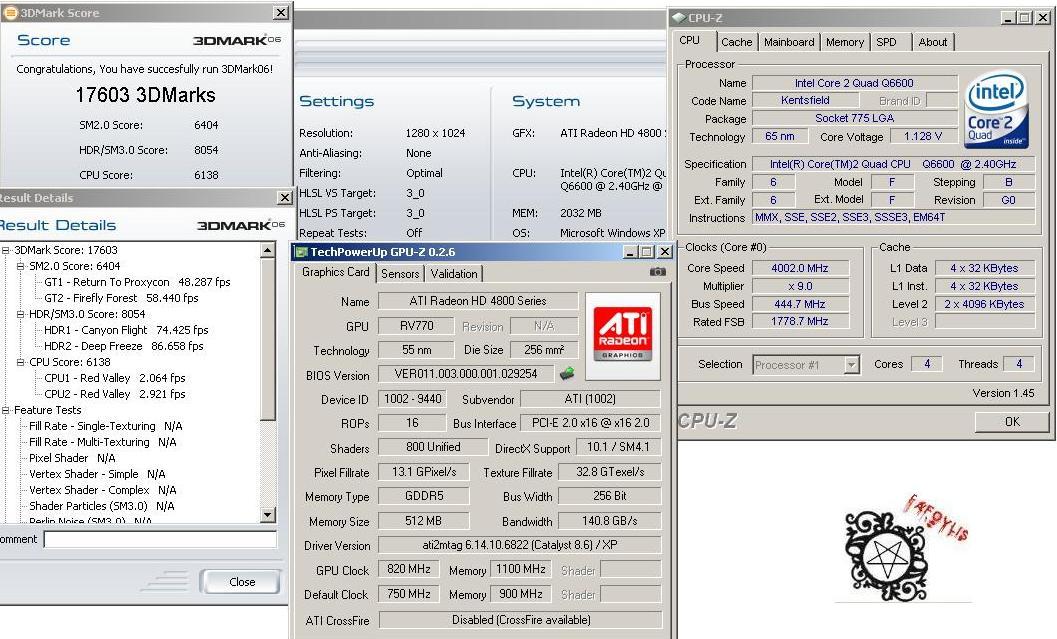Click the RV770 GPU value
This screenshot has width=1057, height=639.
pos(416,326)
